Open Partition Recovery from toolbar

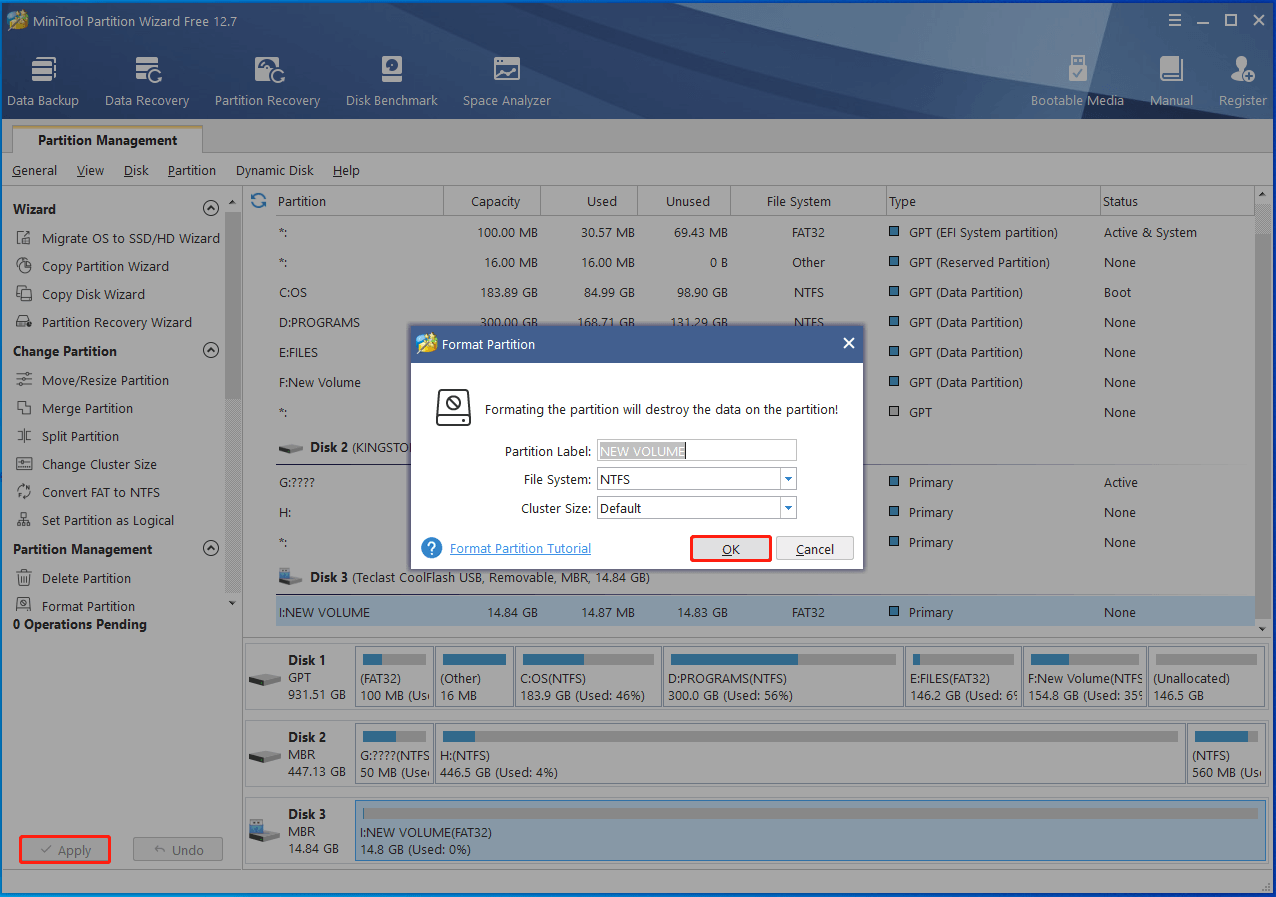[x=267, y=81]
